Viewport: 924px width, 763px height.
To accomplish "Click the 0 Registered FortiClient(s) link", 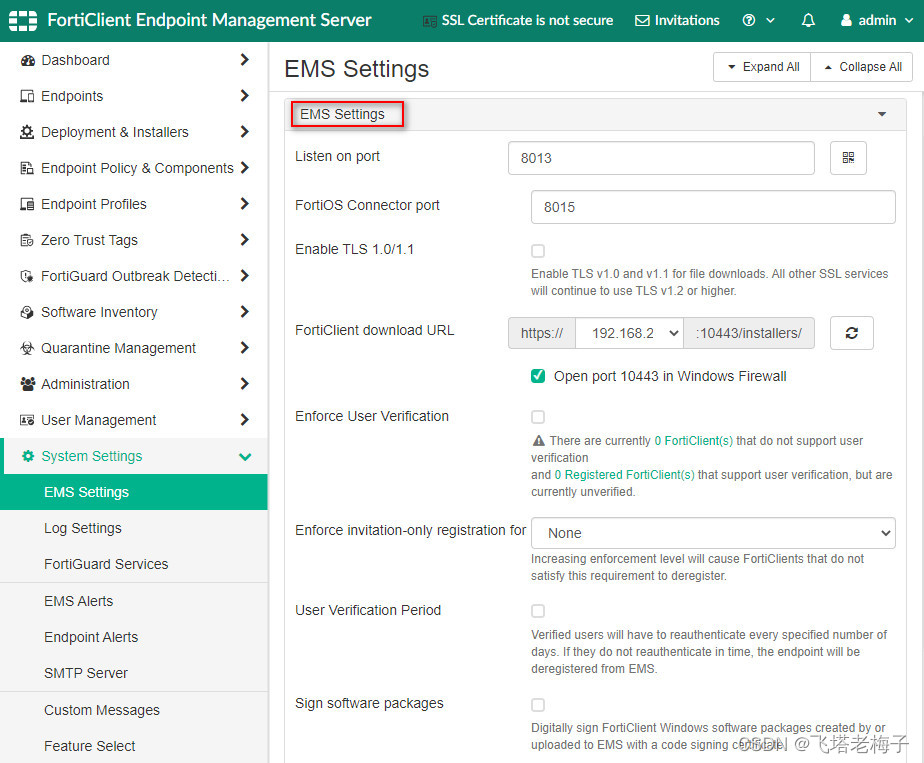I will pos(625,475).
